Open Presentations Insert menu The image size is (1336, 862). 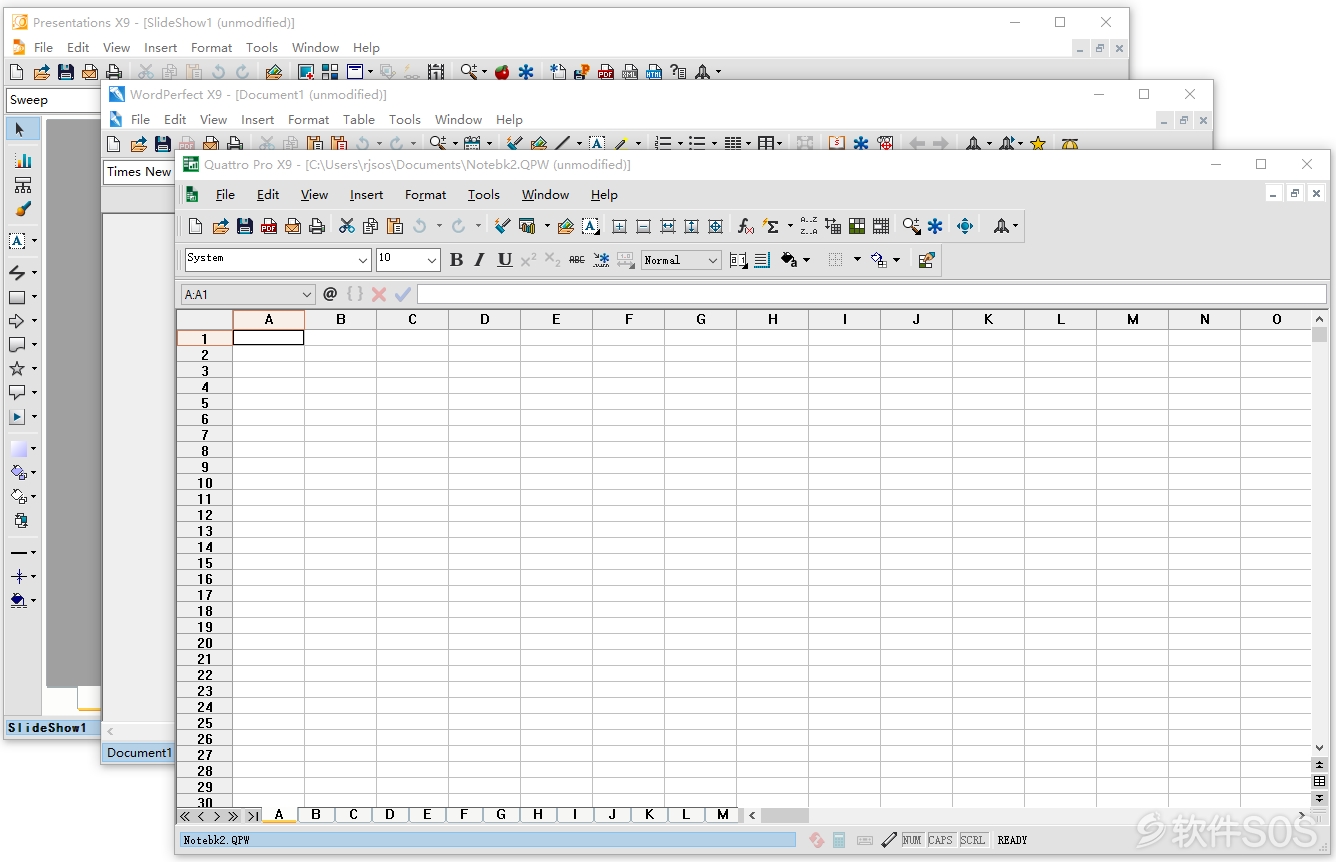160,47
